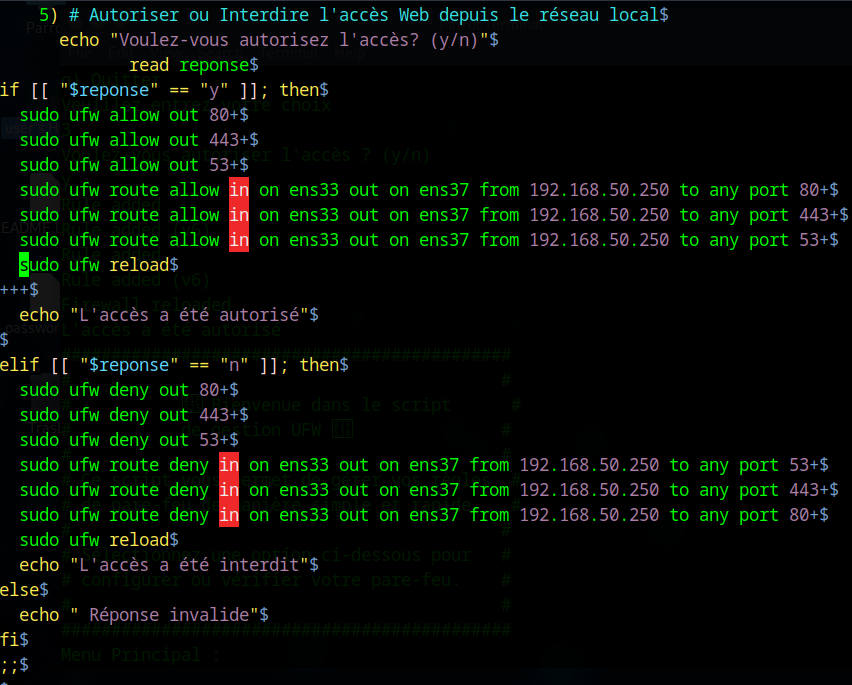
Task: Click the 'else' keyword
Action: pyautogui.click(x=19, y=590)
